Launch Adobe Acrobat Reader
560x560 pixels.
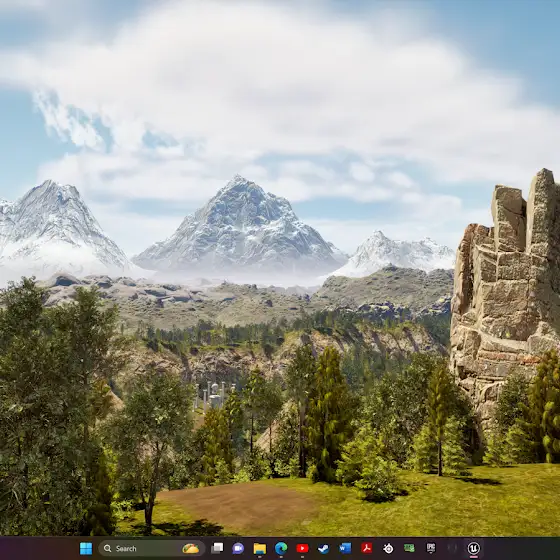click(x=366, y=548)
